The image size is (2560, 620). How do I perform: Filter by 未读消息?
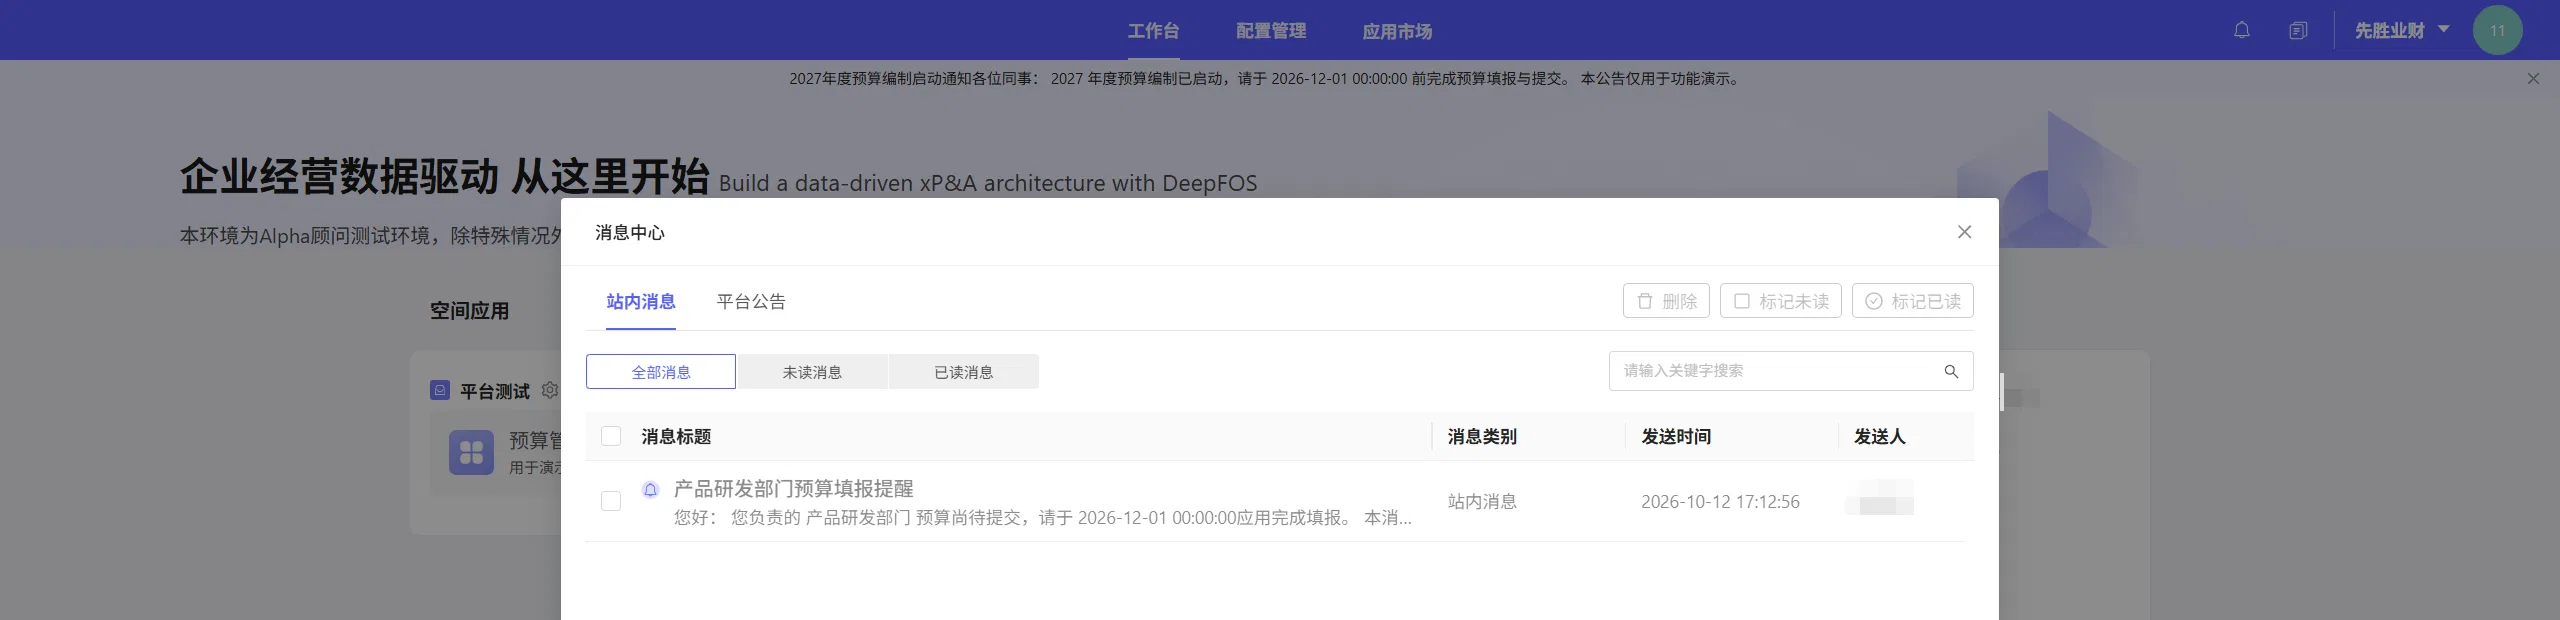point(812,372)
